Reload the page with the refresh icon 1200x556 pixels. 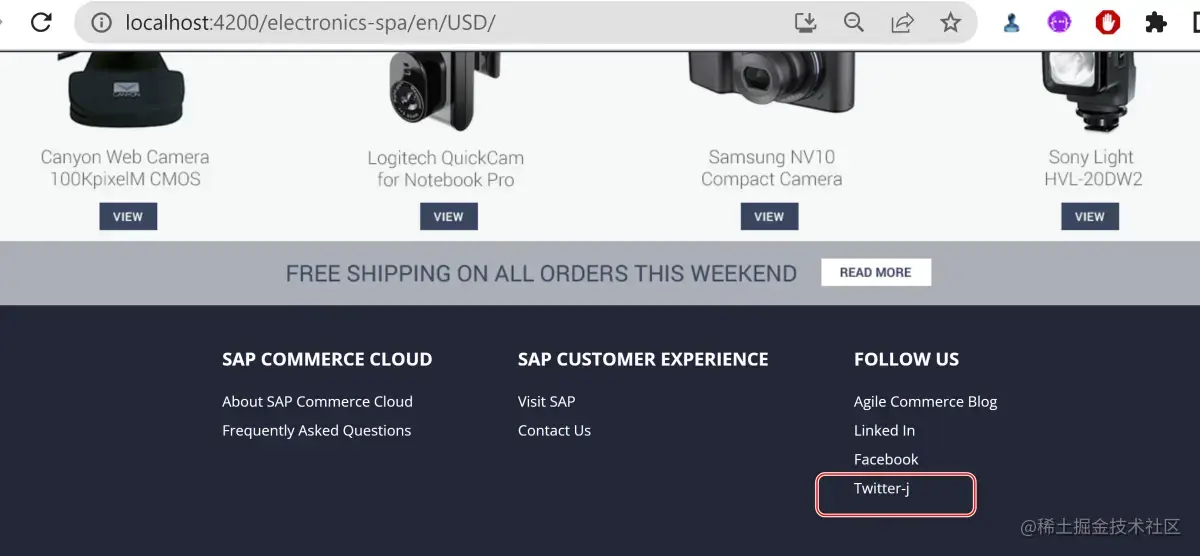coord(42,22)
